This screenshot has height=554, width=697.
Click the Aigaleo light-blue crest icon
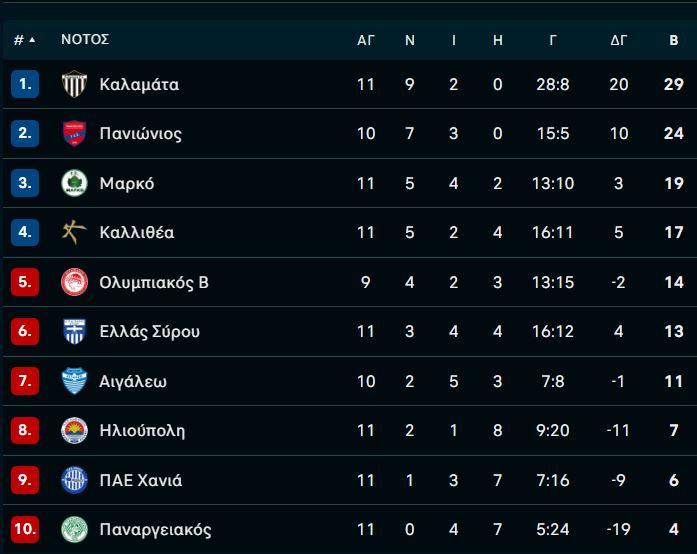[74, 381]
